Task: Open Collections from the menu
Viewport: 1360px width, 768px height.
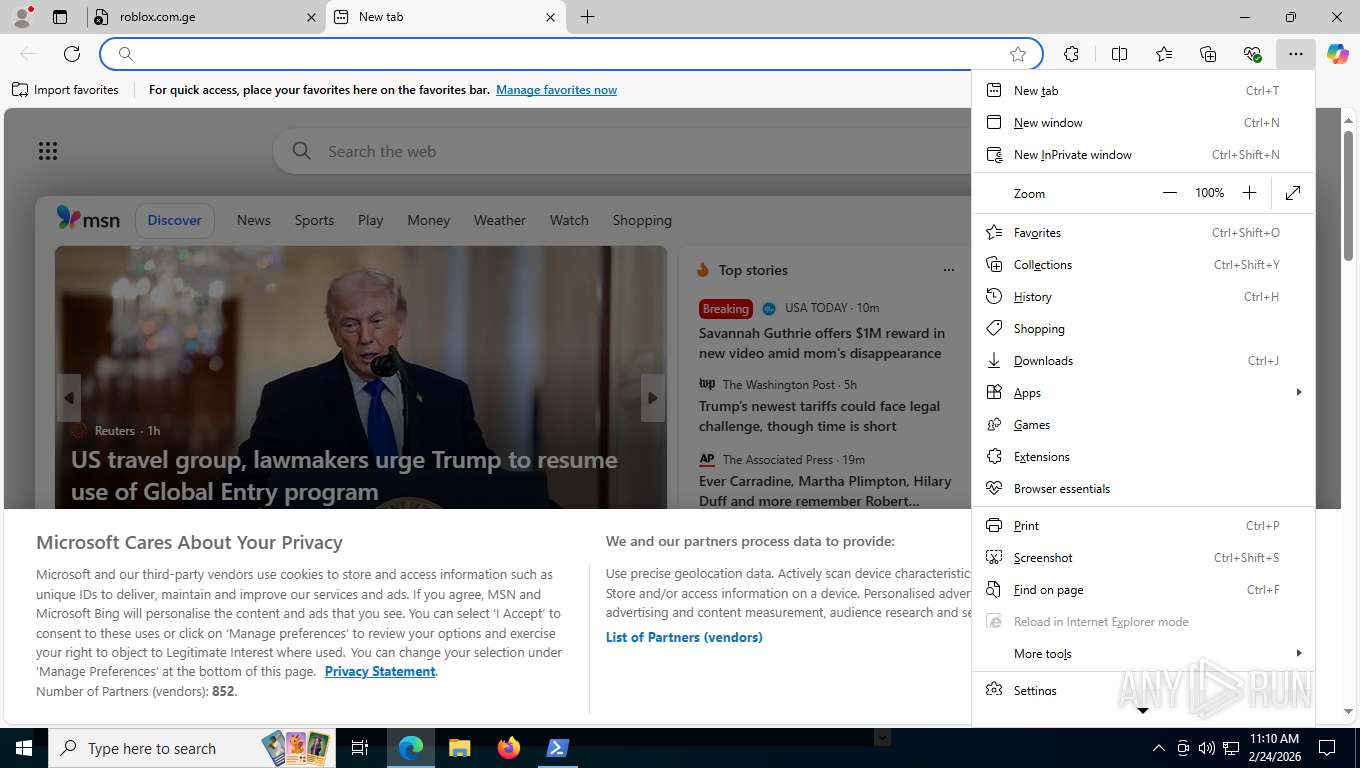Action: (x=1143, y=264)
